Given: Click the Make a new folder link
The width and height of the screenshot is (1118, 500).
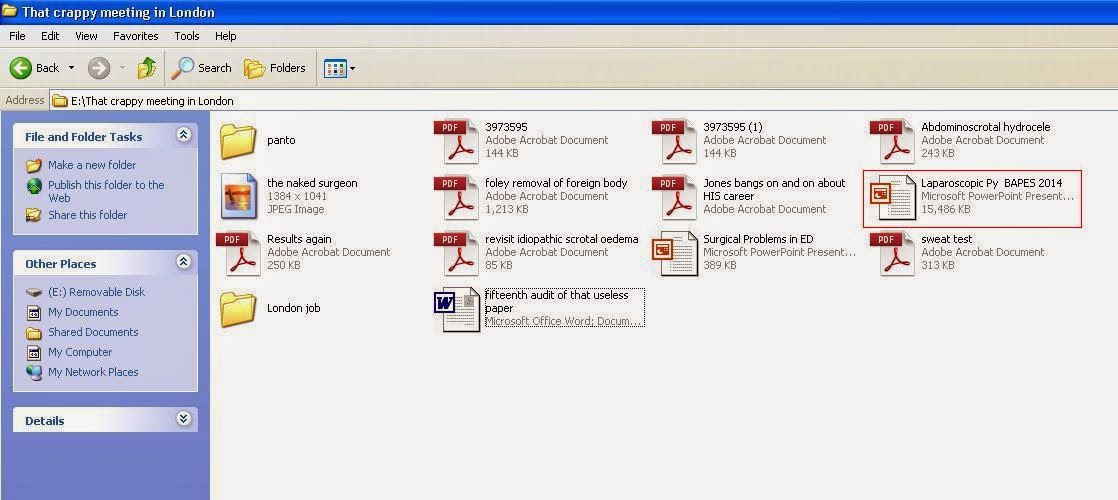Looking at the screenshot, I should point(92,165).
